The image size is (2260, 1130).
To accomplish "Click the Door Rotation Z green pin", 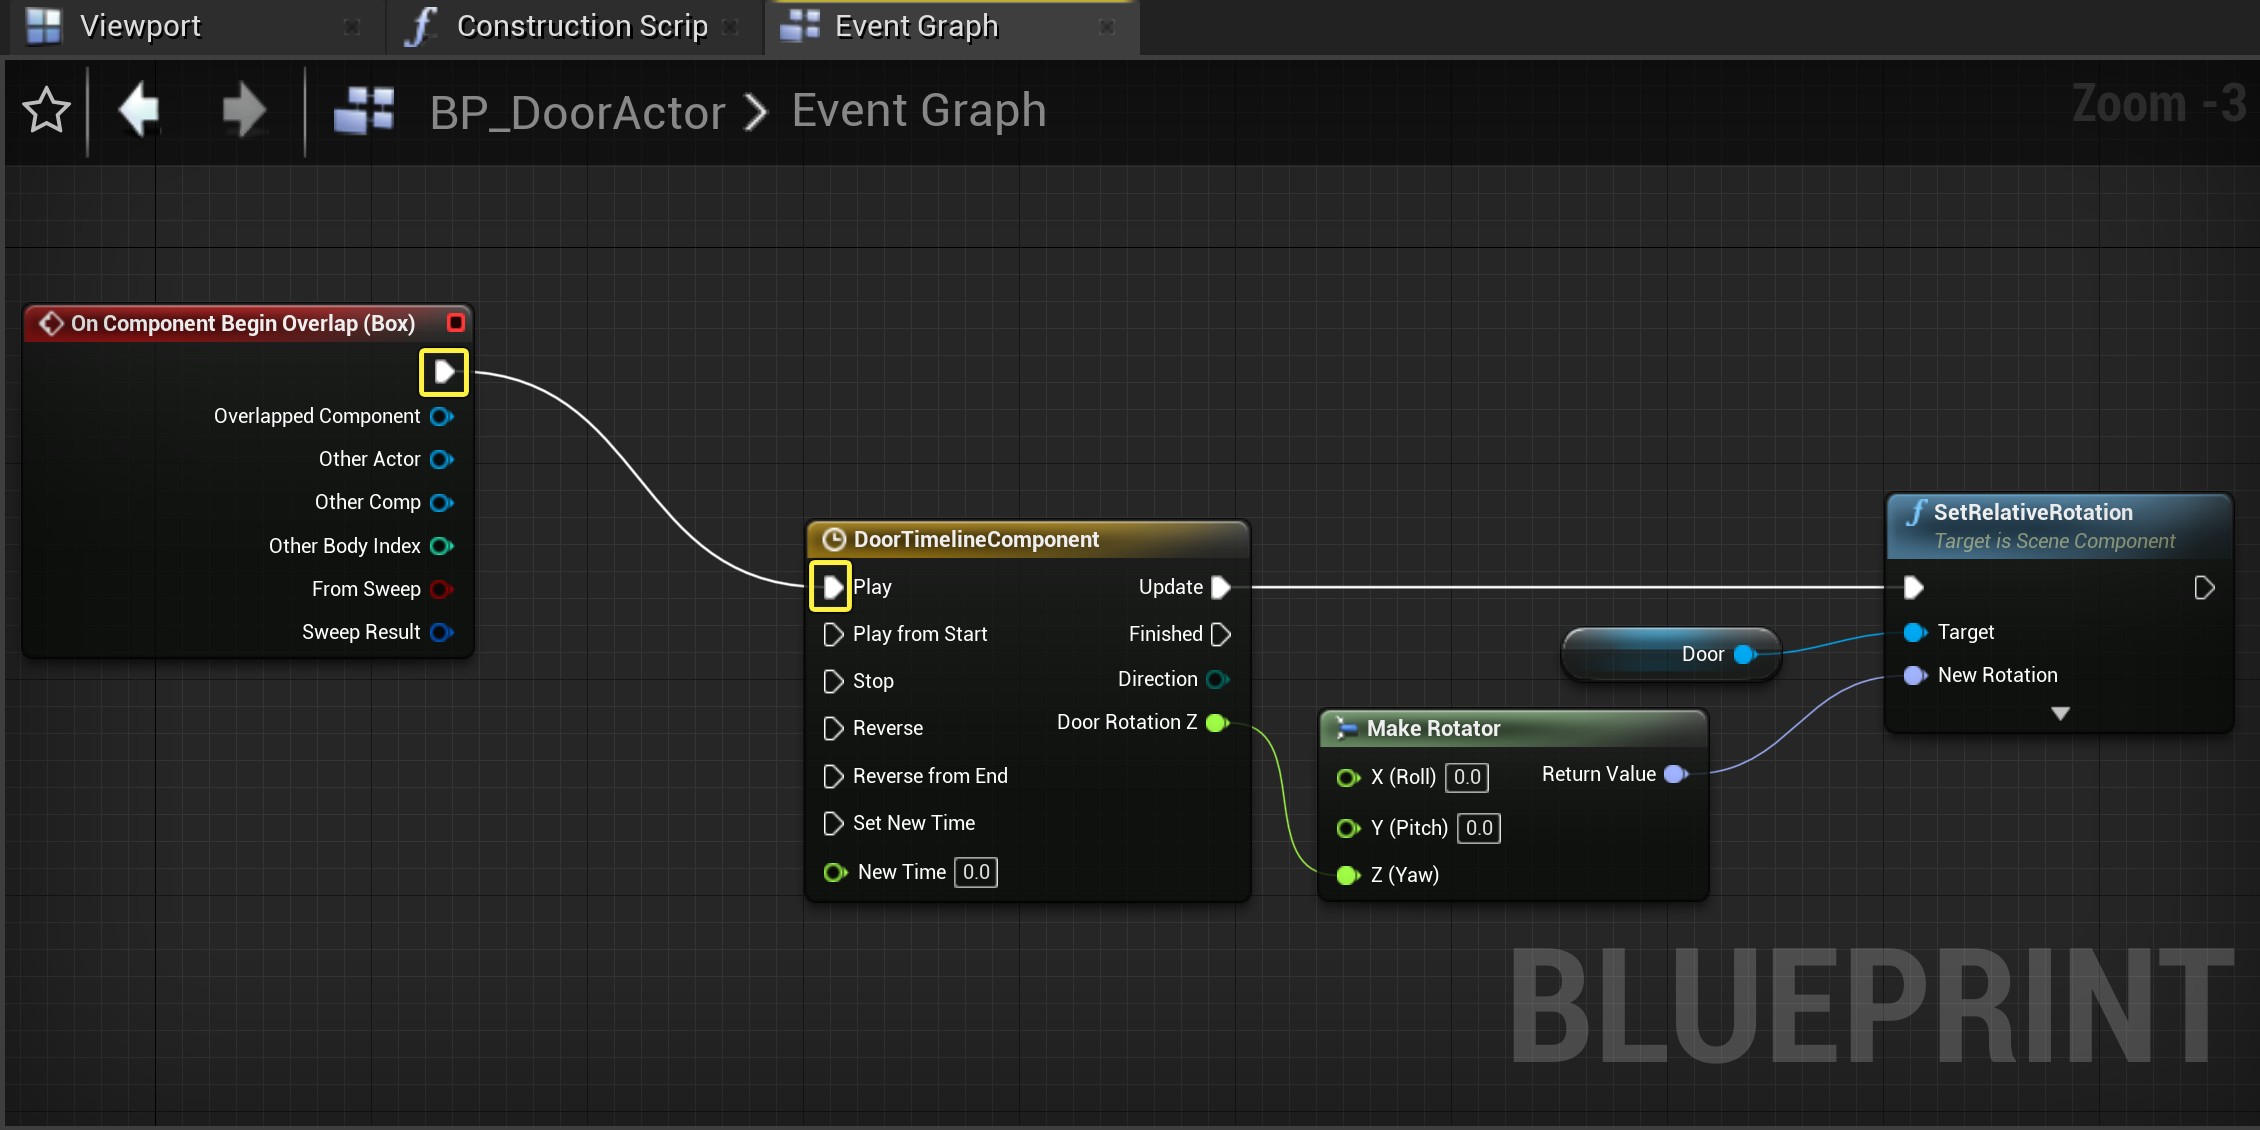I will tap(1217, 722).
